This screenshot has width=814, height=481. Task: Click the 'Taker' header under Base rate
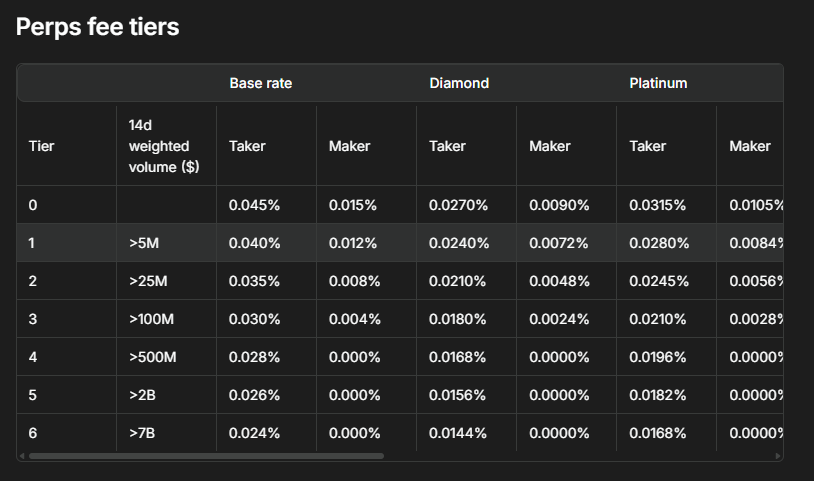(247, 146)
